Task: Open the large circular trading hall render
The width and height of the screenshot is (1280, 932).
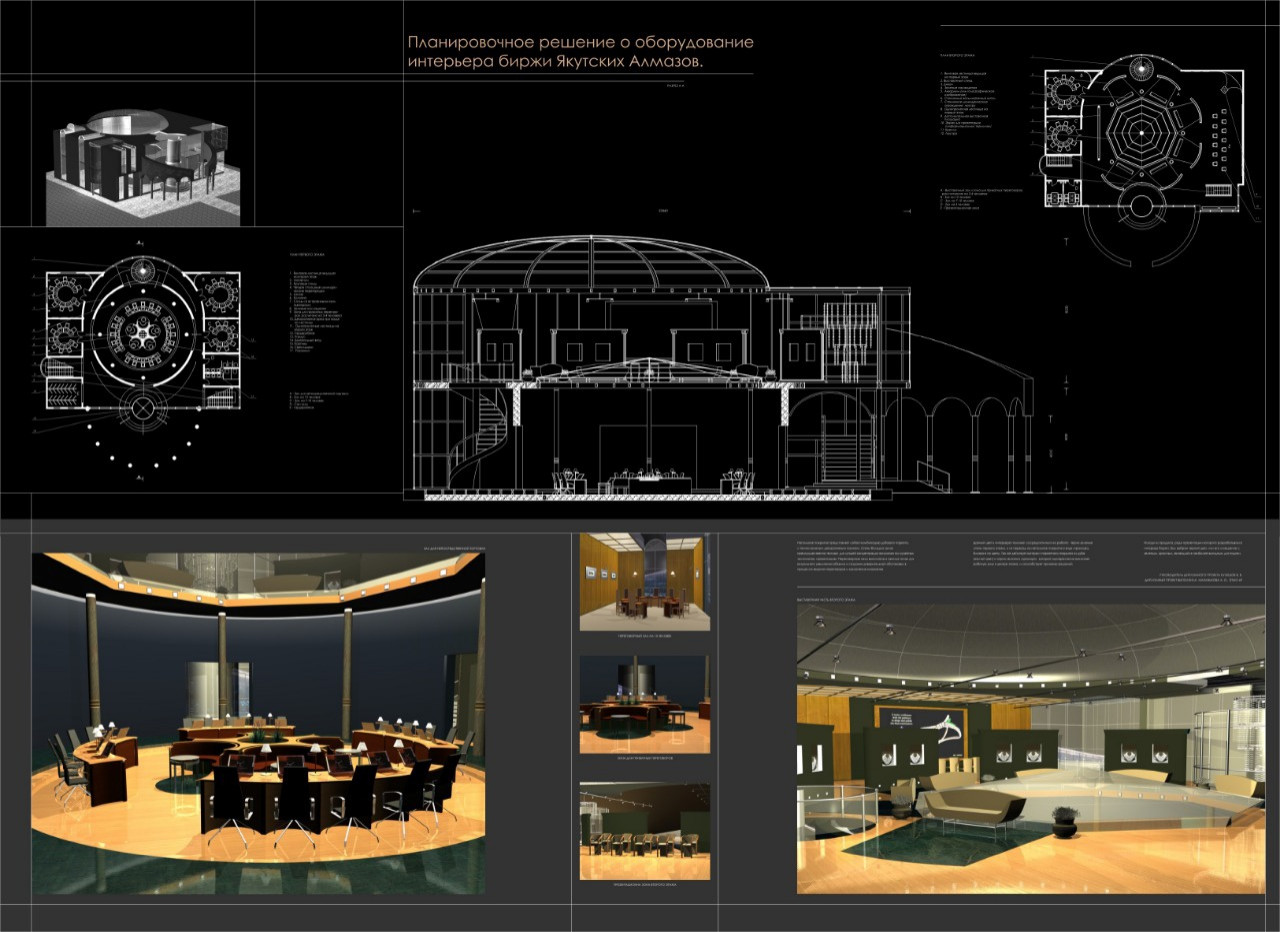Action: click(x=258, y=722)
